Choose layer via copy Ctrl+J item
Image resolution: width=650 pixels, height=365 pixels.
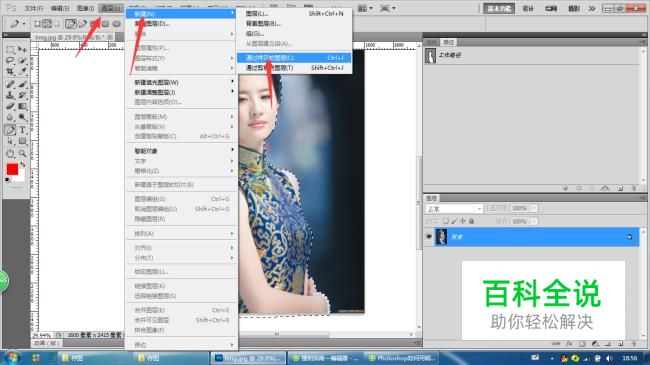(294, 58)
